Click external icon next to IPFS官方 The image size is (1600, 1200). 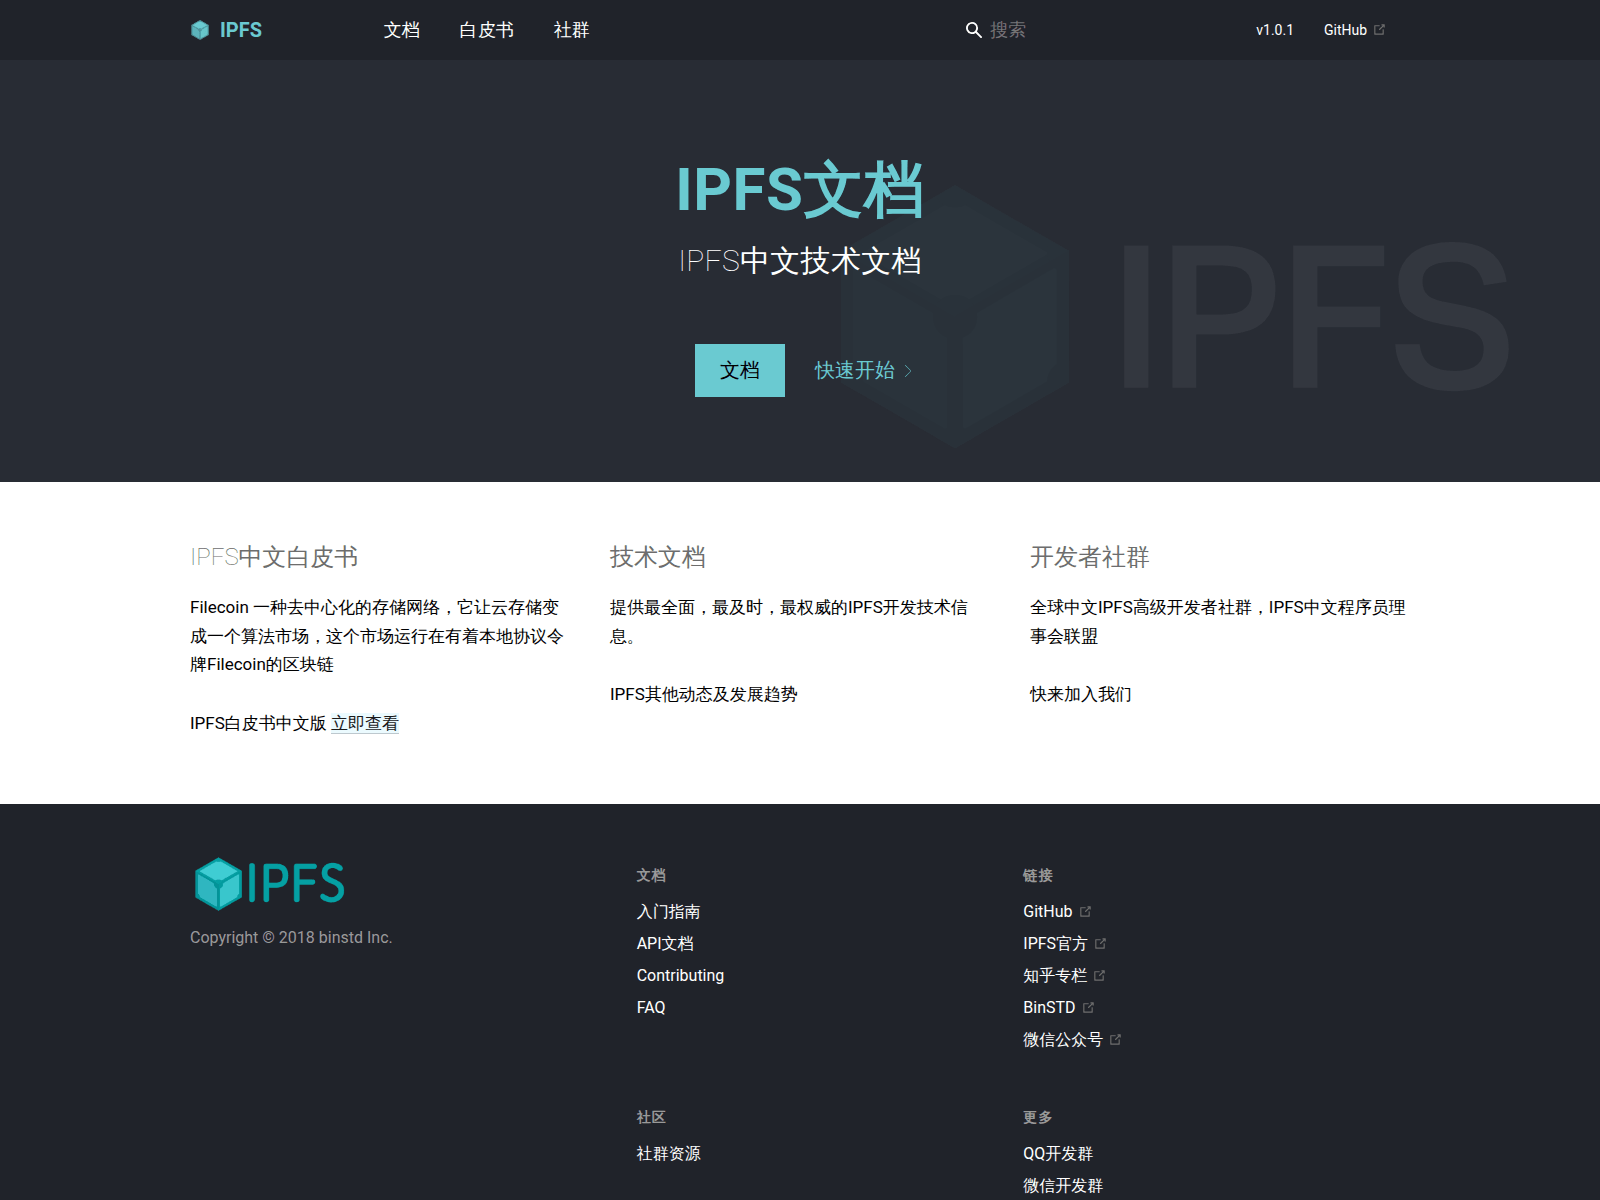(x=1100, y=944)
